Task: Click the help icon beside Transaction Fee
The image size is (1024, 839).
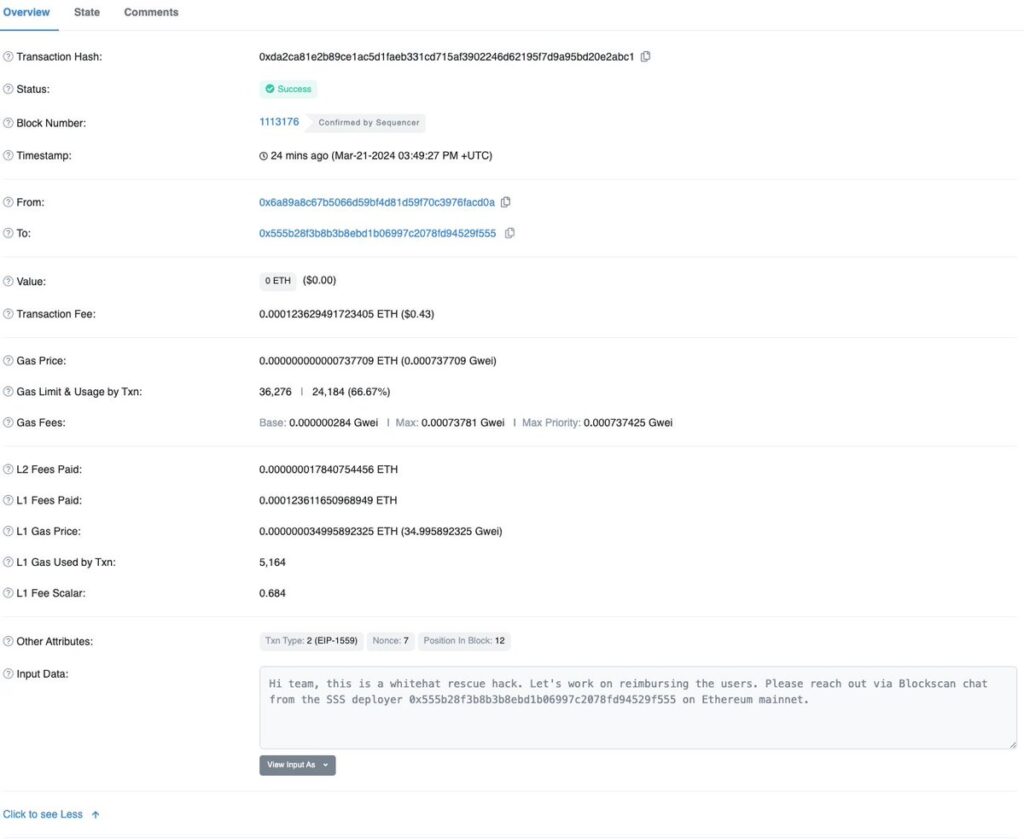Action: pos(8,313)
